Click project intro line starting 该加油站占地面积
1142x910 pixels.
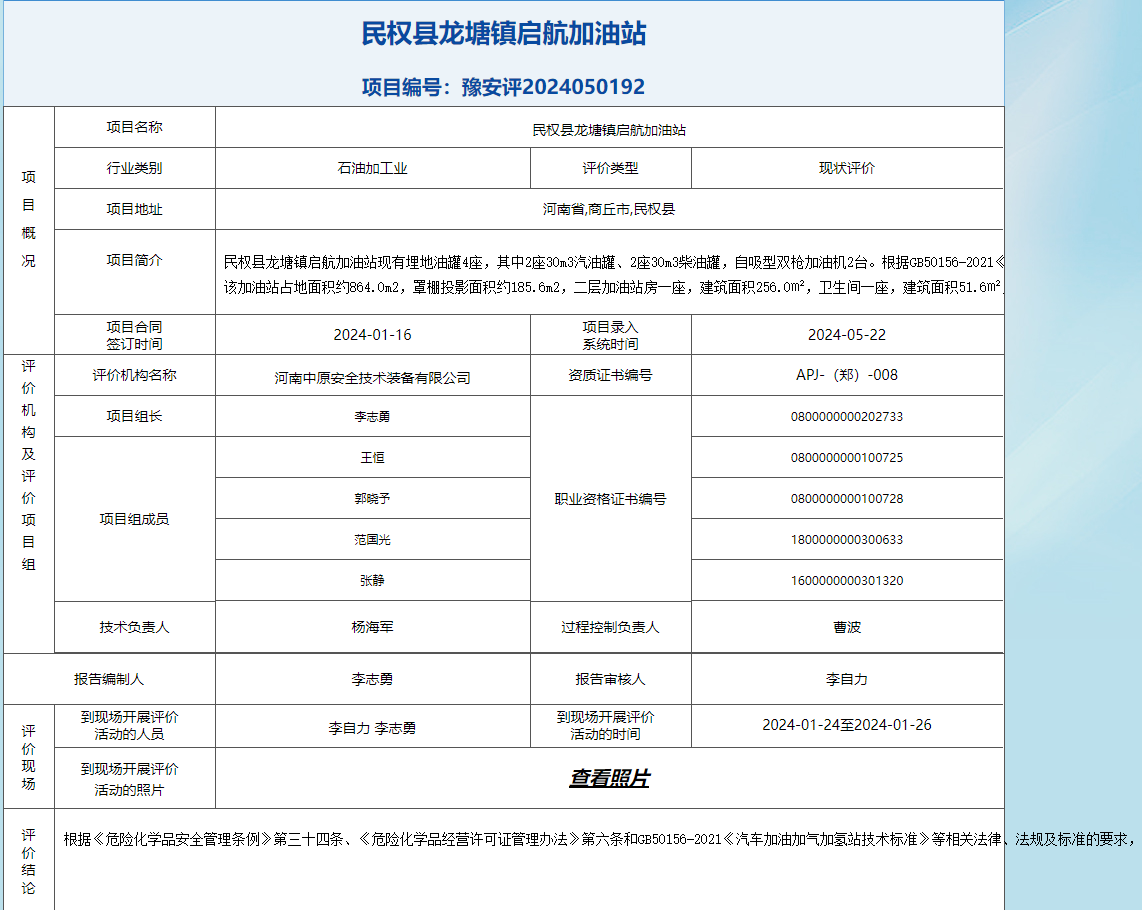(613, 288)
